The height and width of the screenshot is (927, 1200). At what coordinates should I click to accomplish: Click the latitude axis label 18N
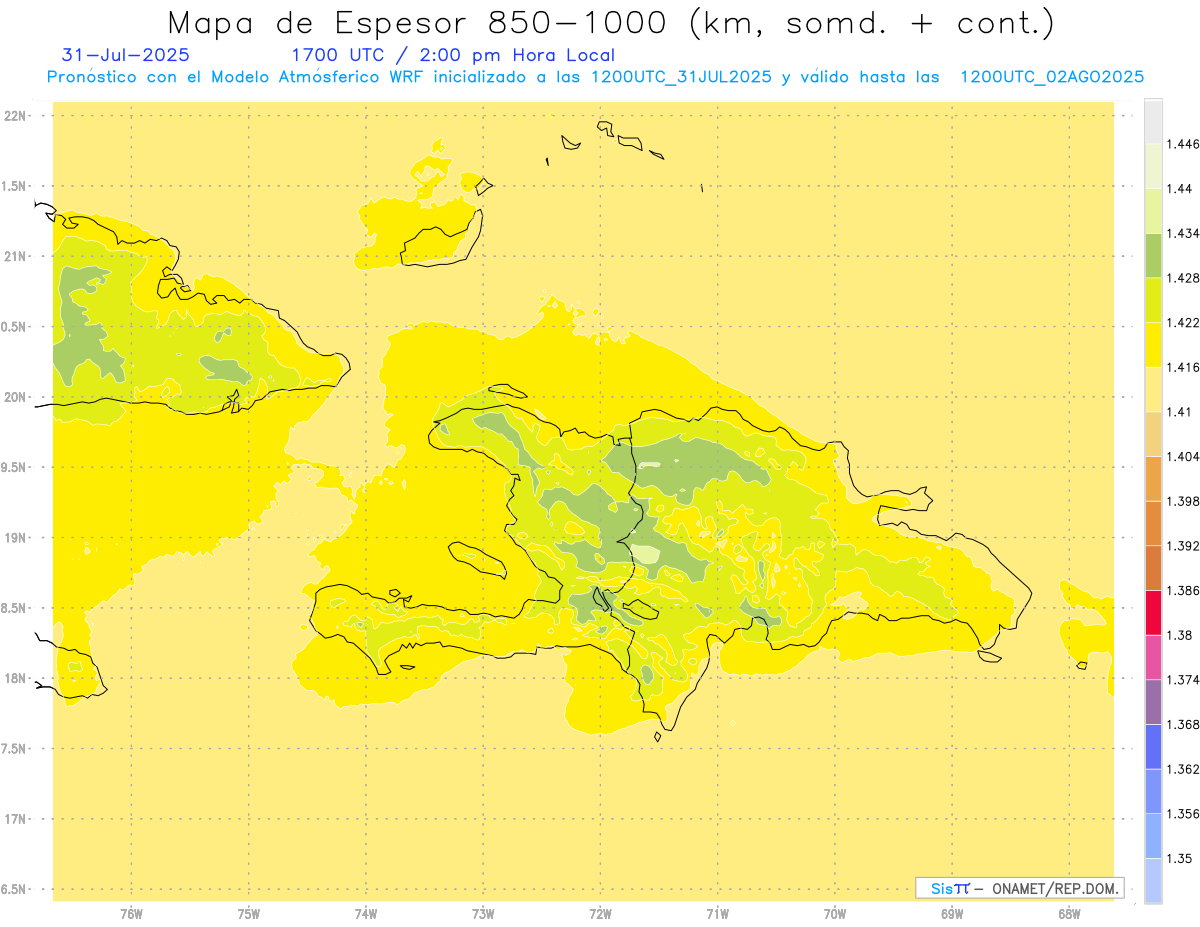point(15,678)
